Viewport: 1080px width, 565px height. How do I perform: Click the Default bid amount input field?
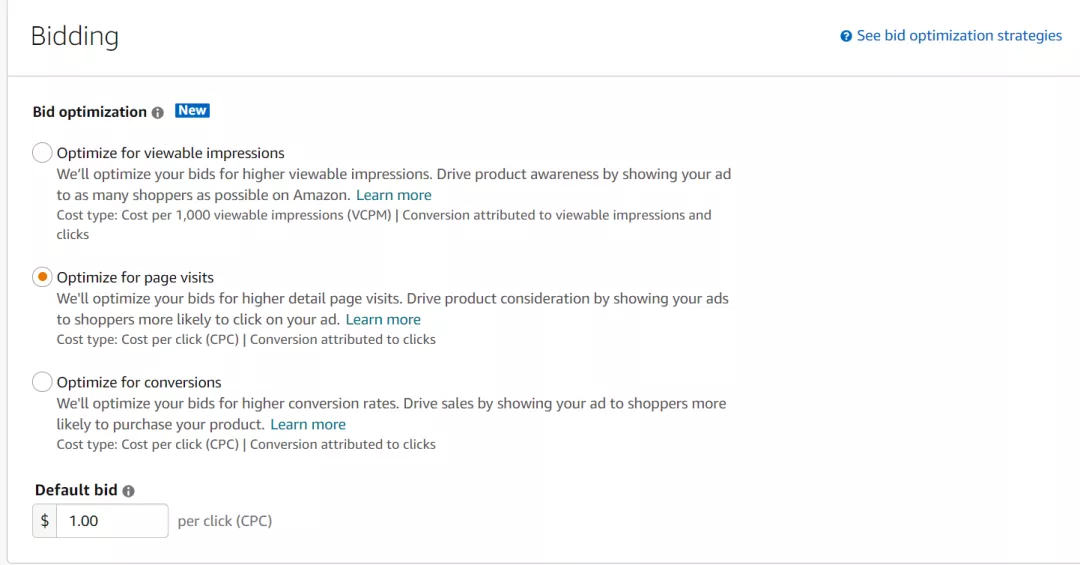(111, 521)
